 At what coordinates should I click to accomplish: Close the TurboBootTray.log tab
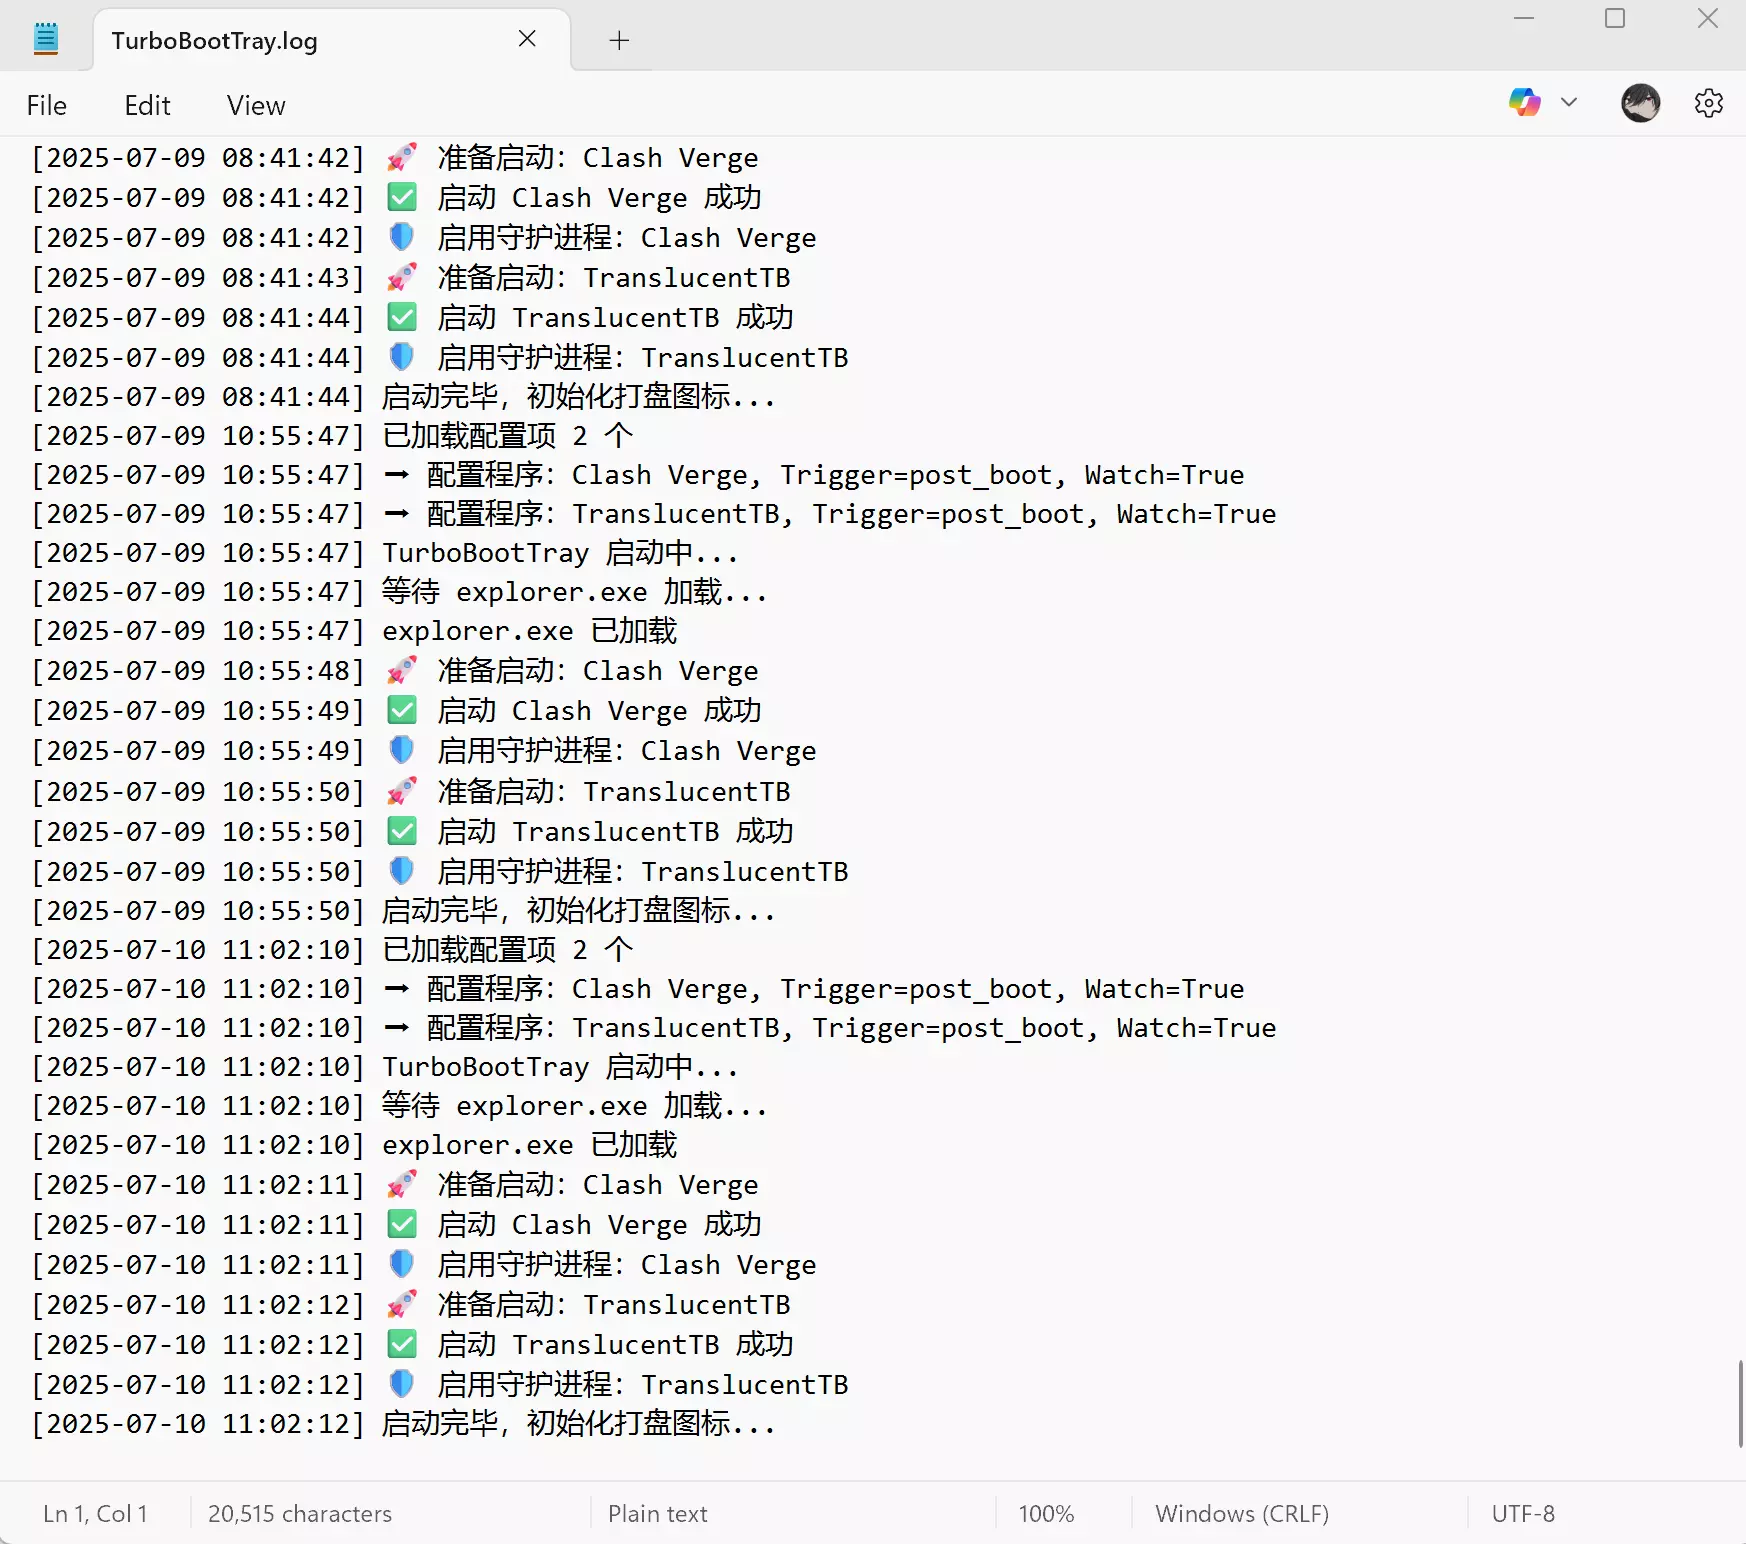point(527,39)
